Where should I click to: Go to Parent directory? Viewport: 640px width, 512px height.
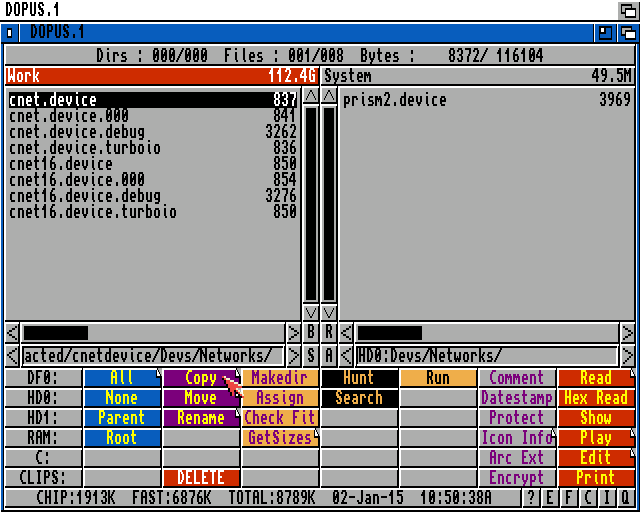122,418
